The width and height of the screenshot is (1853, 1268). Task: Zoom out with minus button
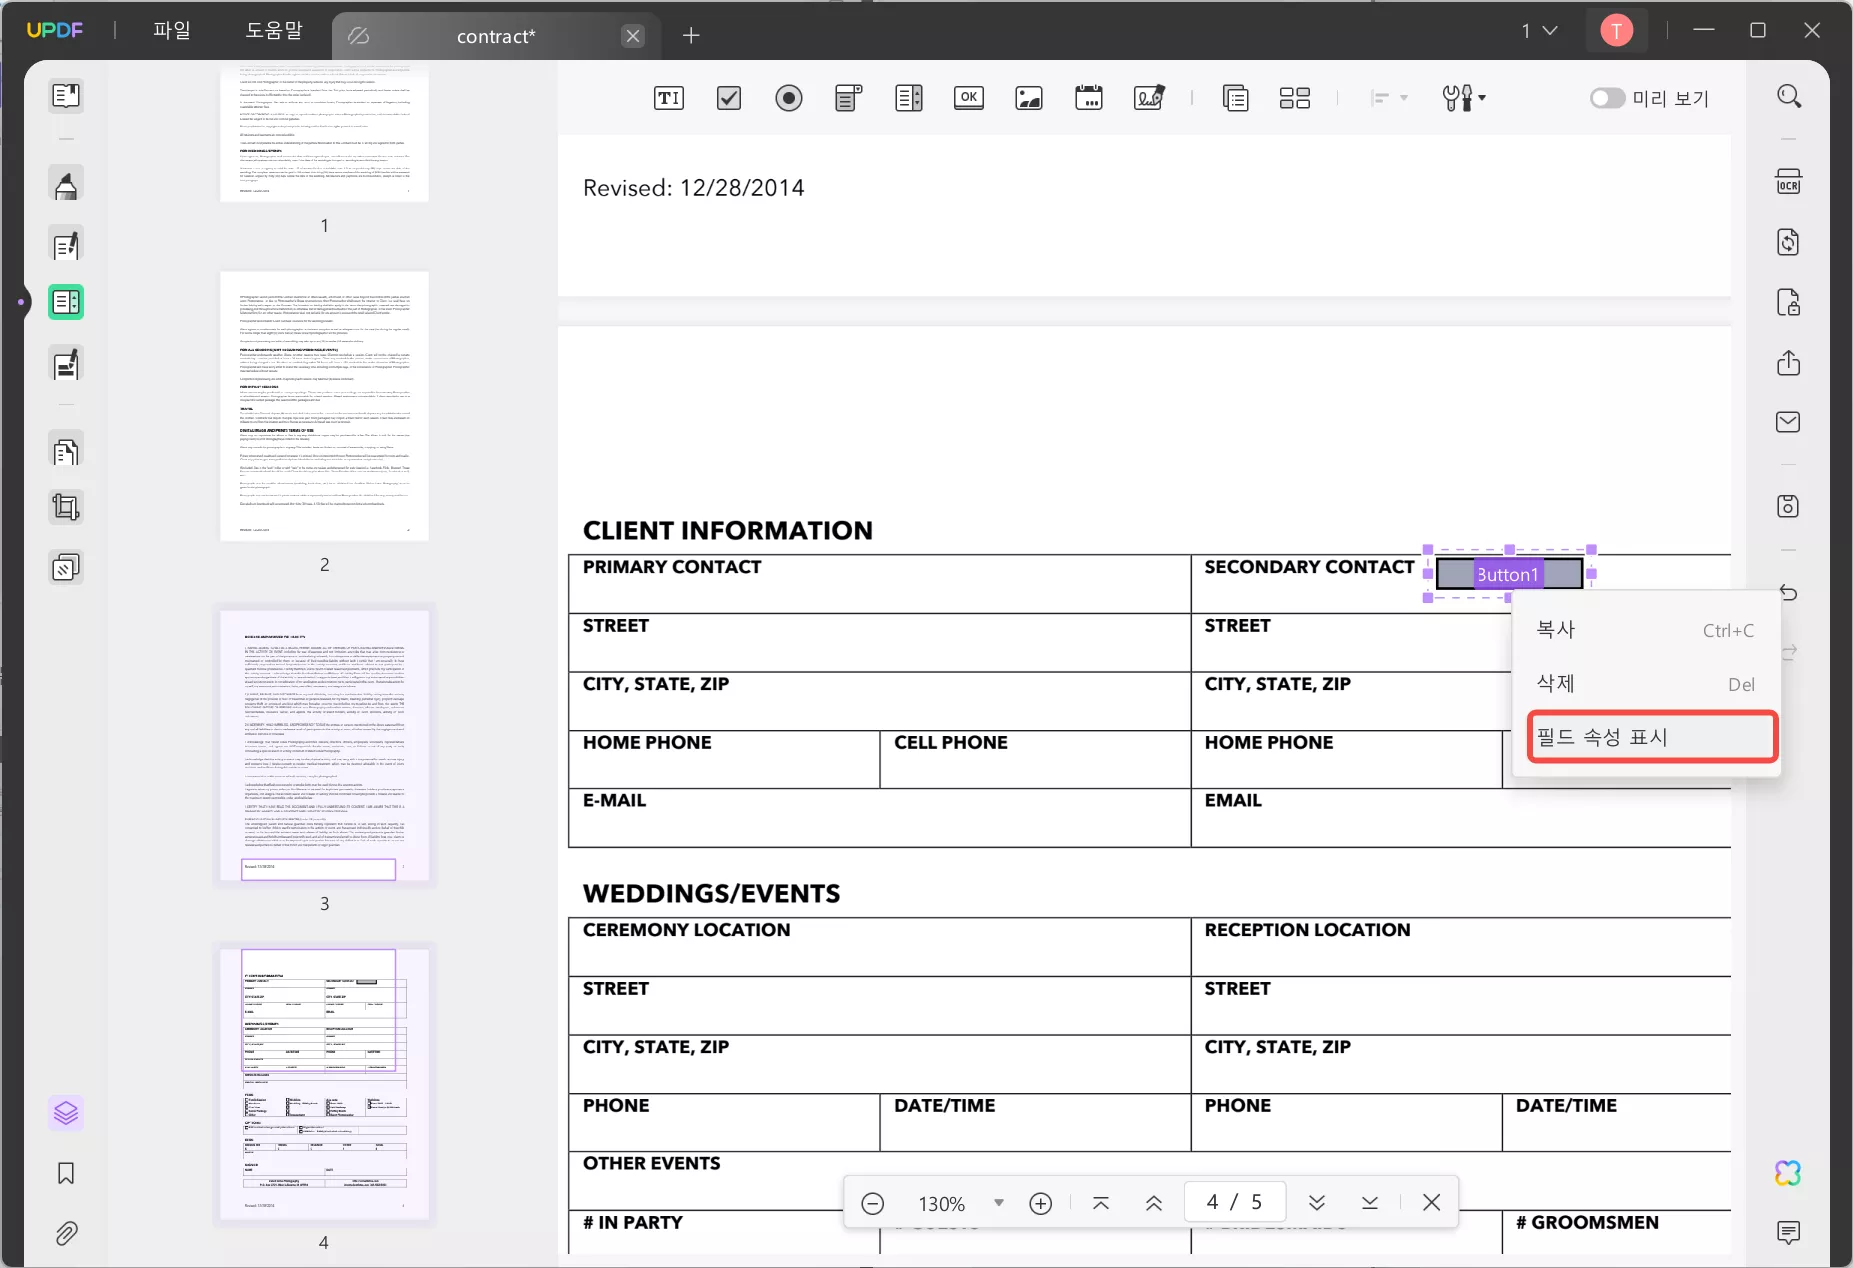[872, 1203]
